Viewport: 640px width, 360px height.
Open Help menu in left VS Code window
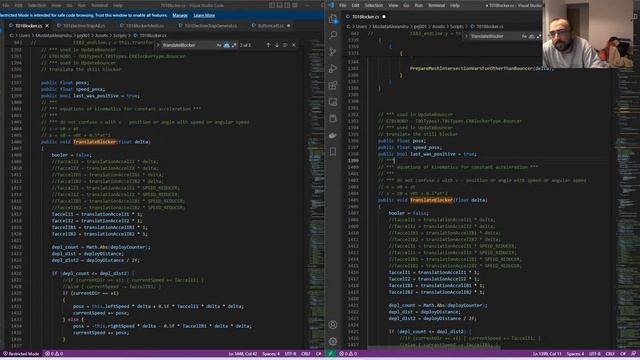click(118, 5)
